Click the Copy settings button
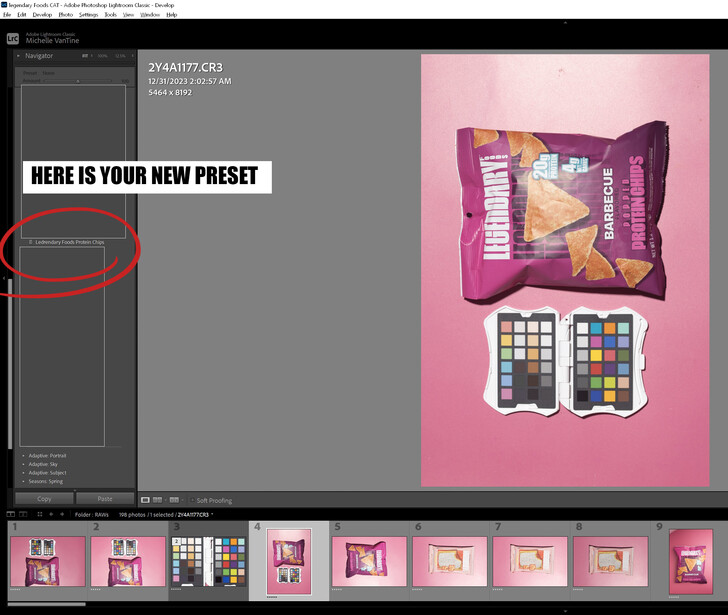Screen dimensions: 728x615 click(44, 499)
